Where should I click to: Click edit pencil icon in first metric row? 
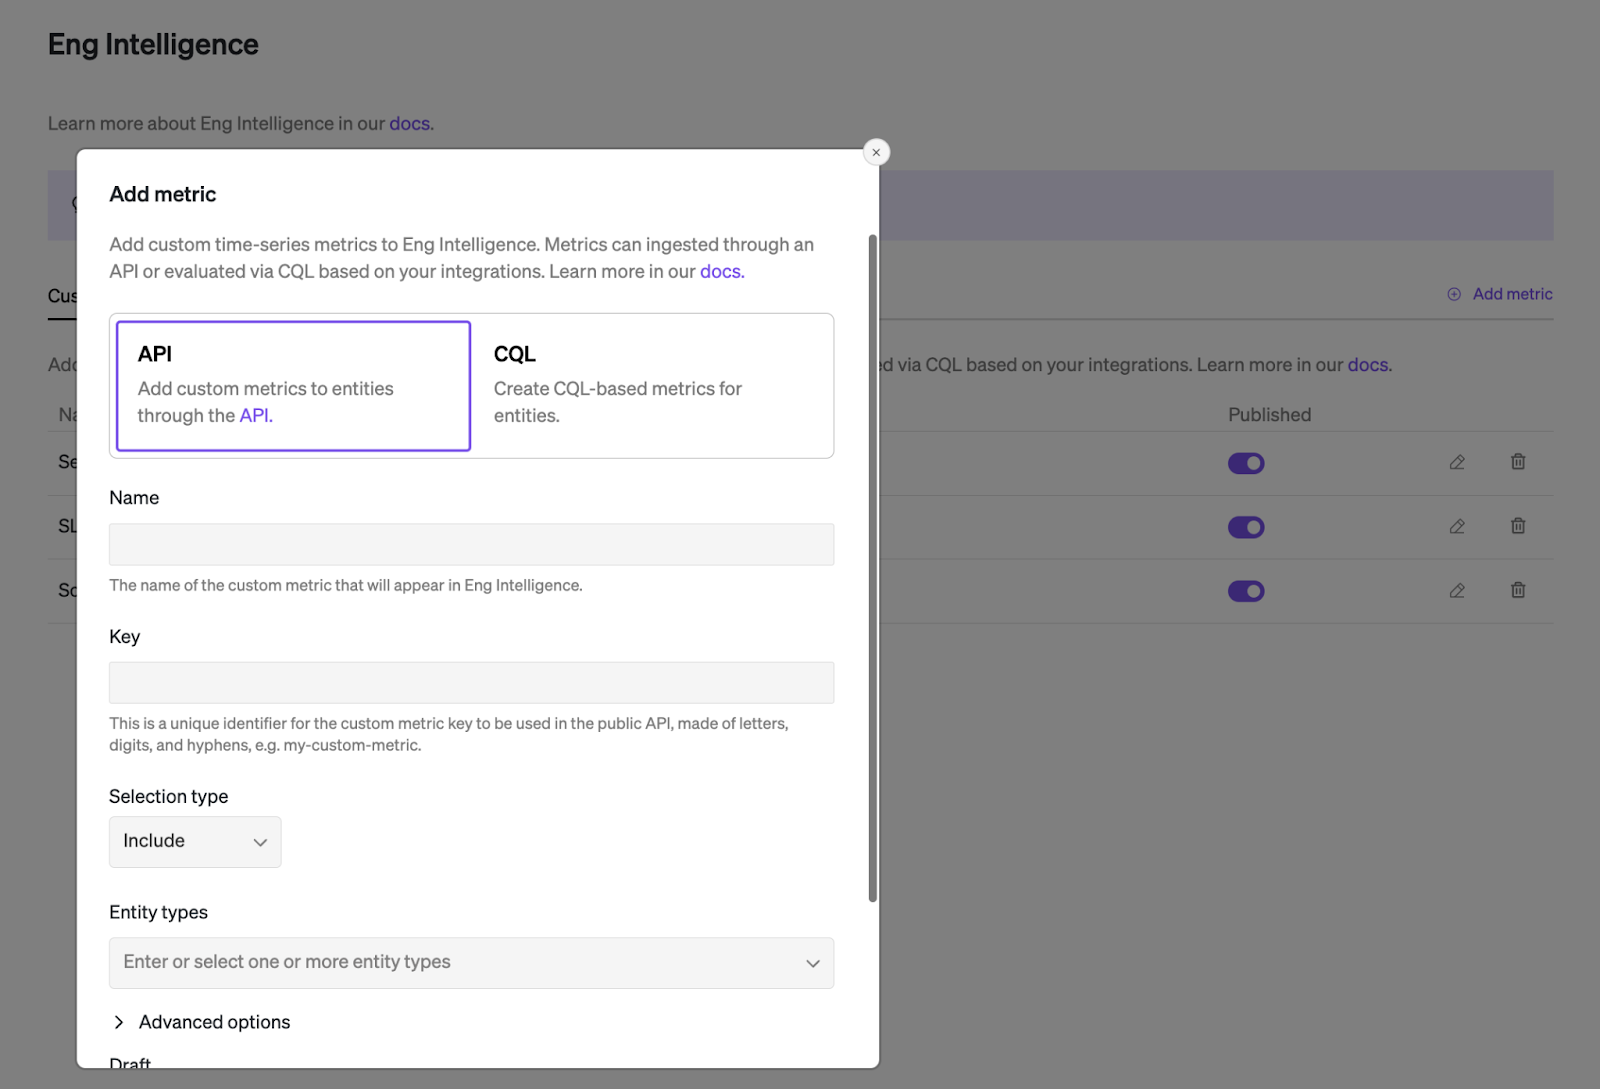tap(1457, 462)
